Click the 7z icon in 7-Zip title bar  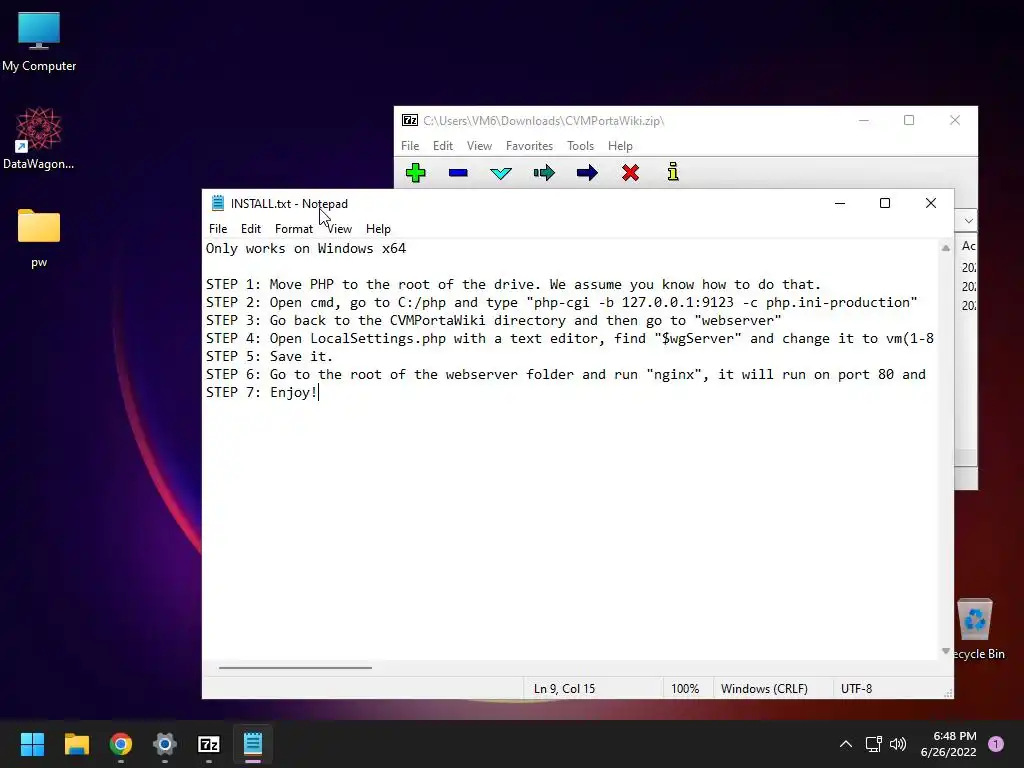point(409,120)
